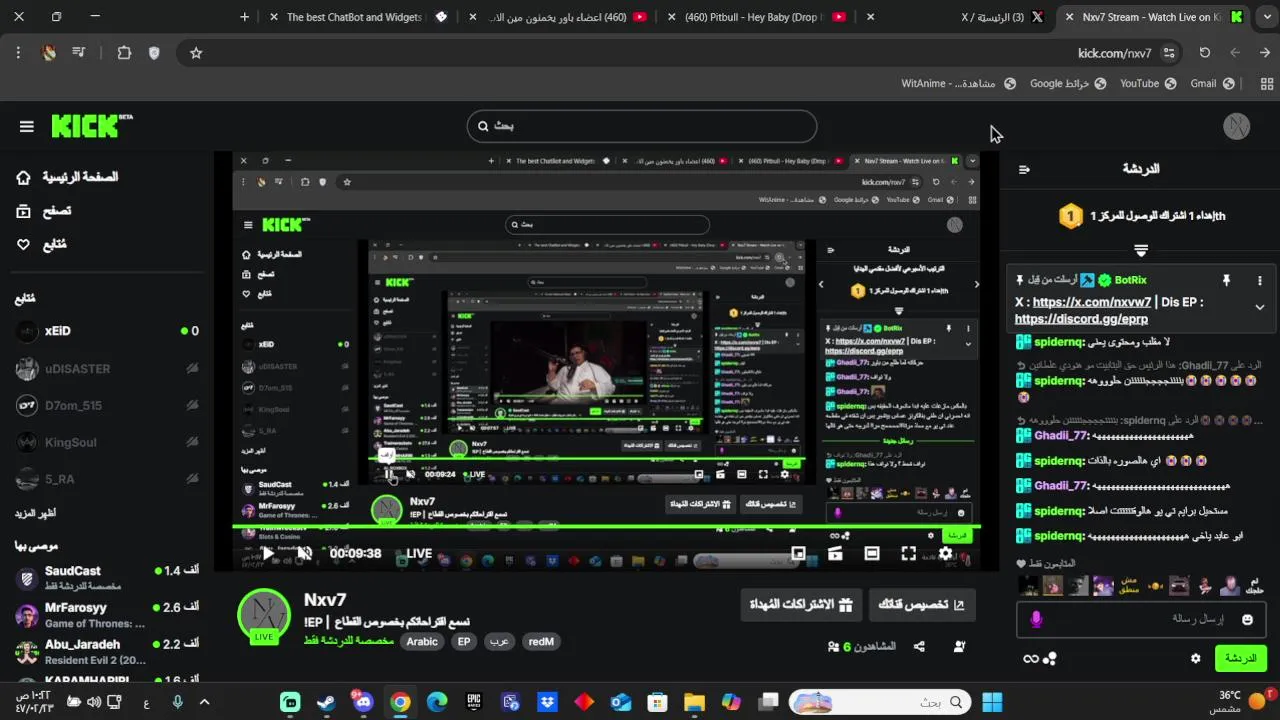Open تصفح browse in sidebar

44,211
